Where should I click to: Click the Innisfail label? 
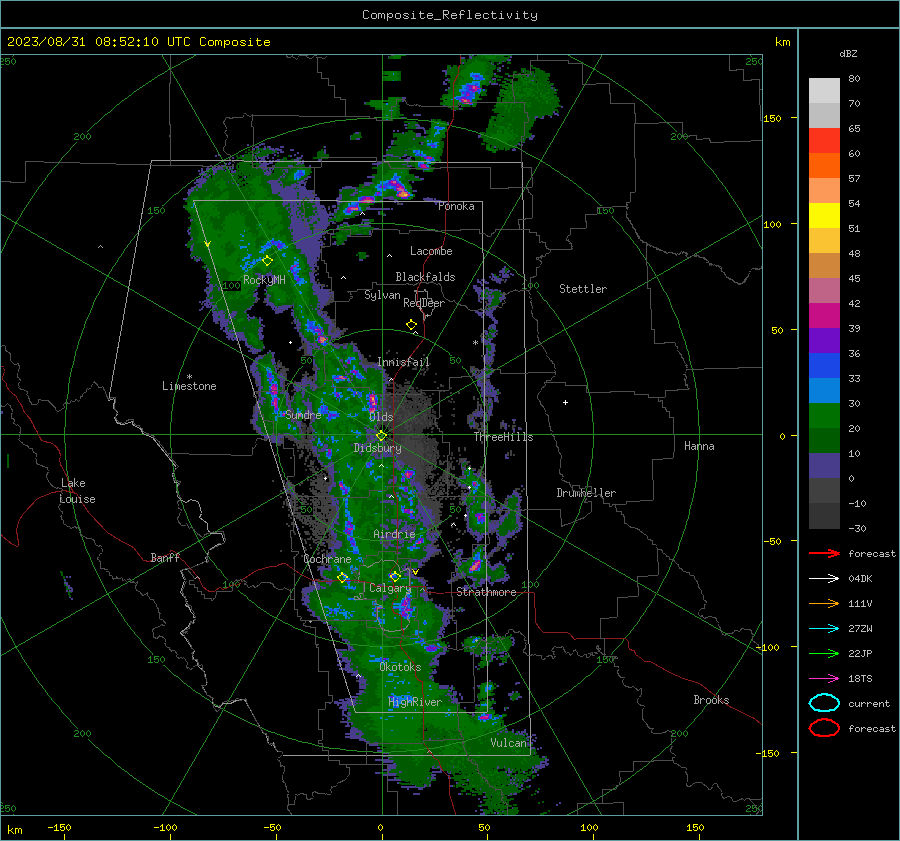[x=403, y=362]
